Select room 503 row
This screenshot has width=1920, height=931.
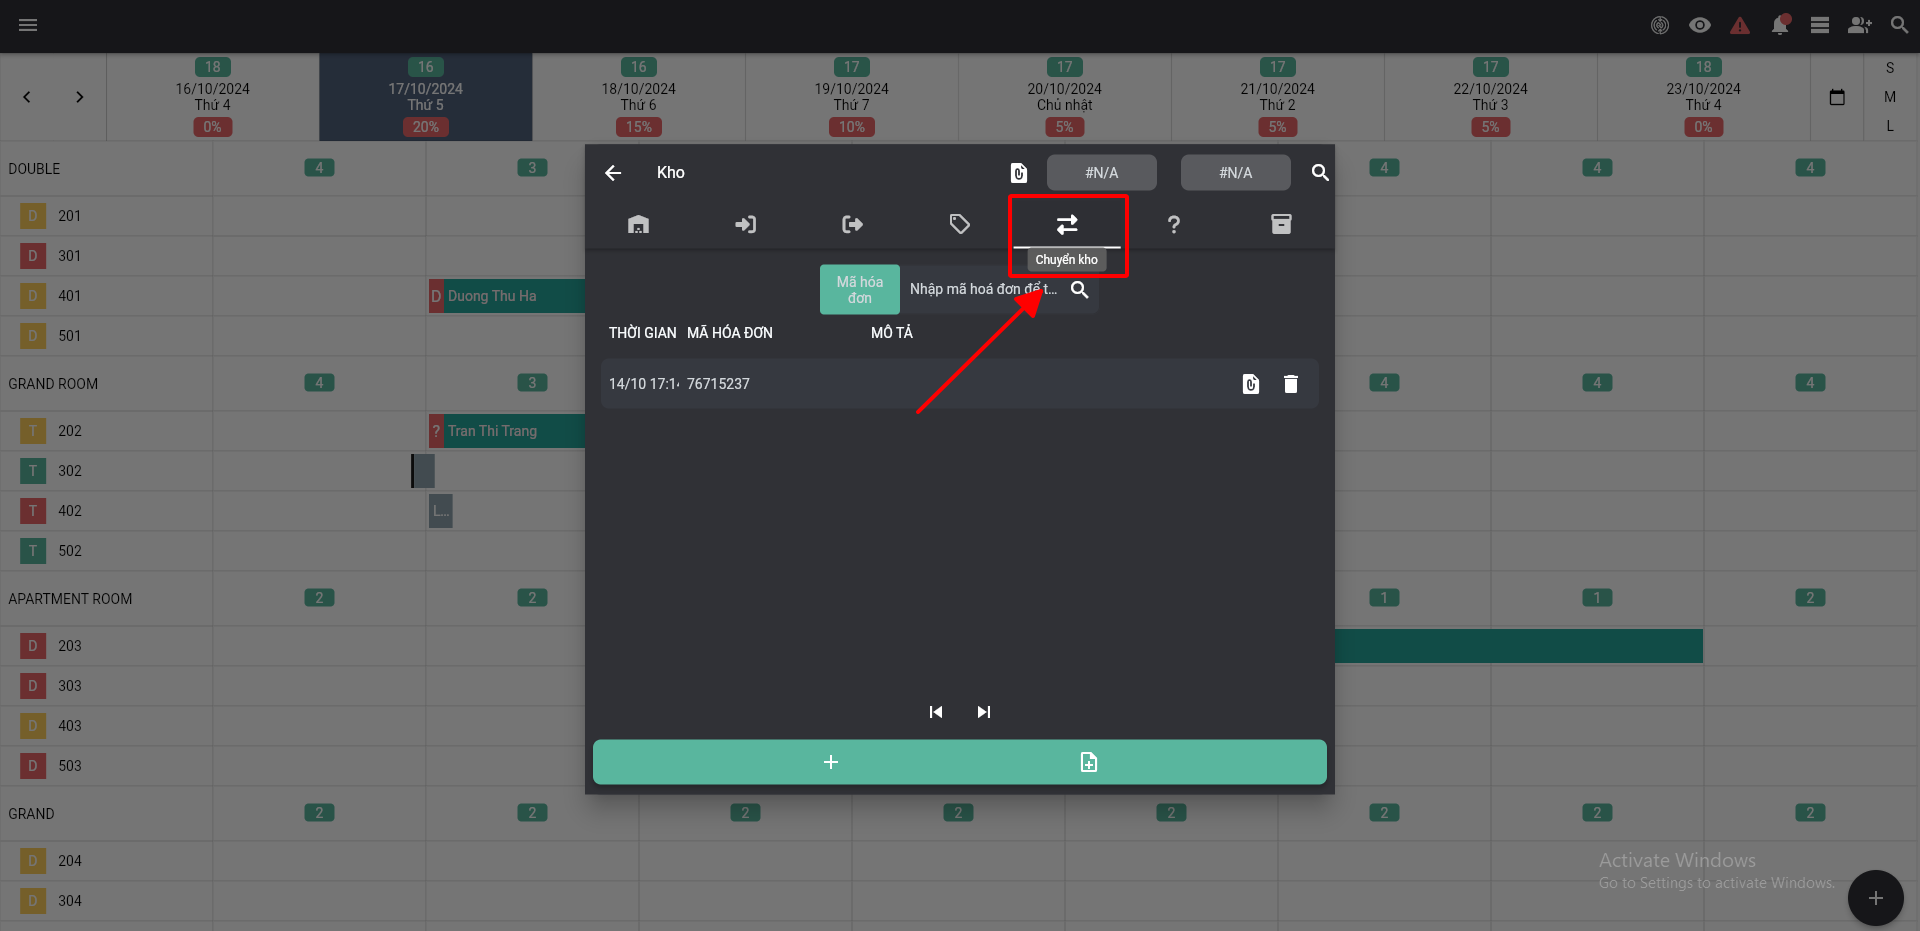106,766
